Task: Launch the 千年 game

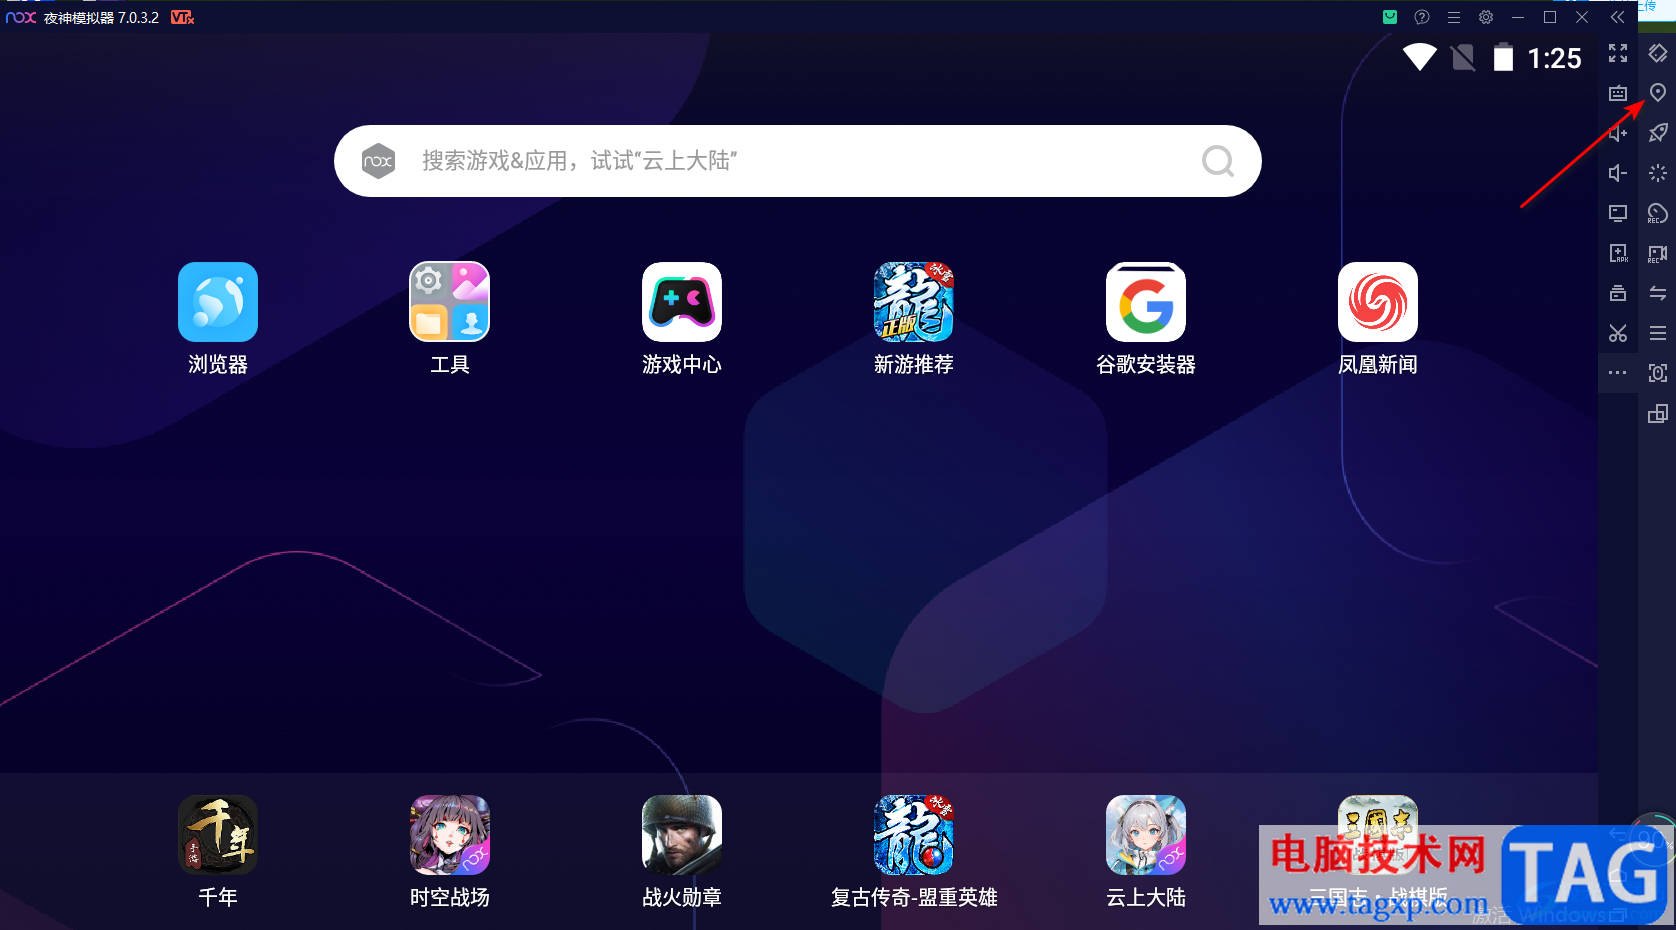Action: 218,835
